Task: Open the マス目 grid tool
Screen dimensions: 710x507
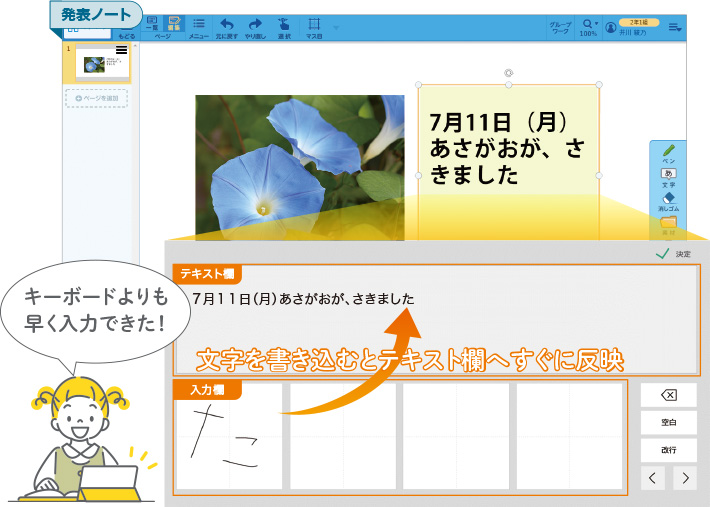Action: point(314,25)
